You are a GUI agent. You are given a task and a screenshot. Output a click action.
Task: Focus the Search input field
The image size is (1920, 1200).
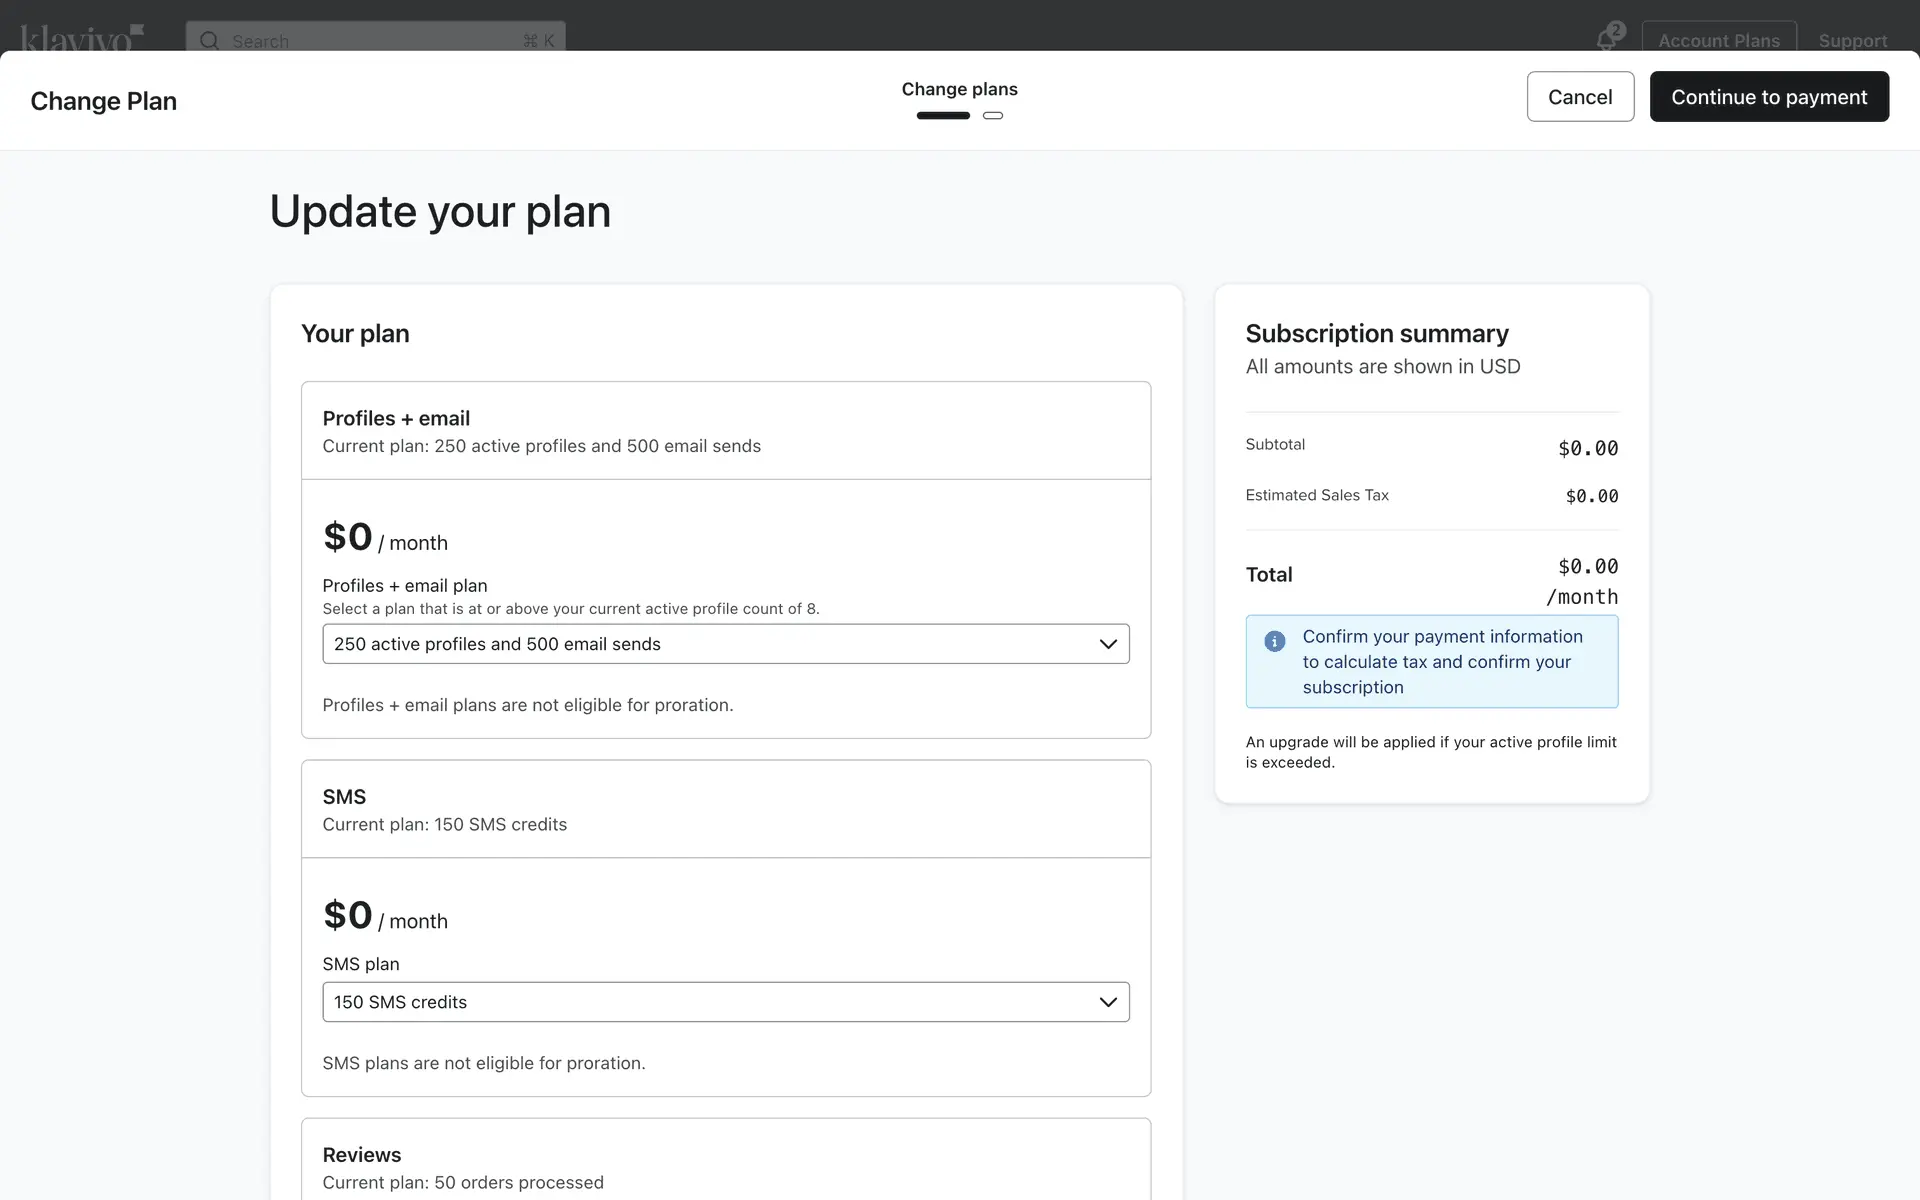tap(370, 41)
